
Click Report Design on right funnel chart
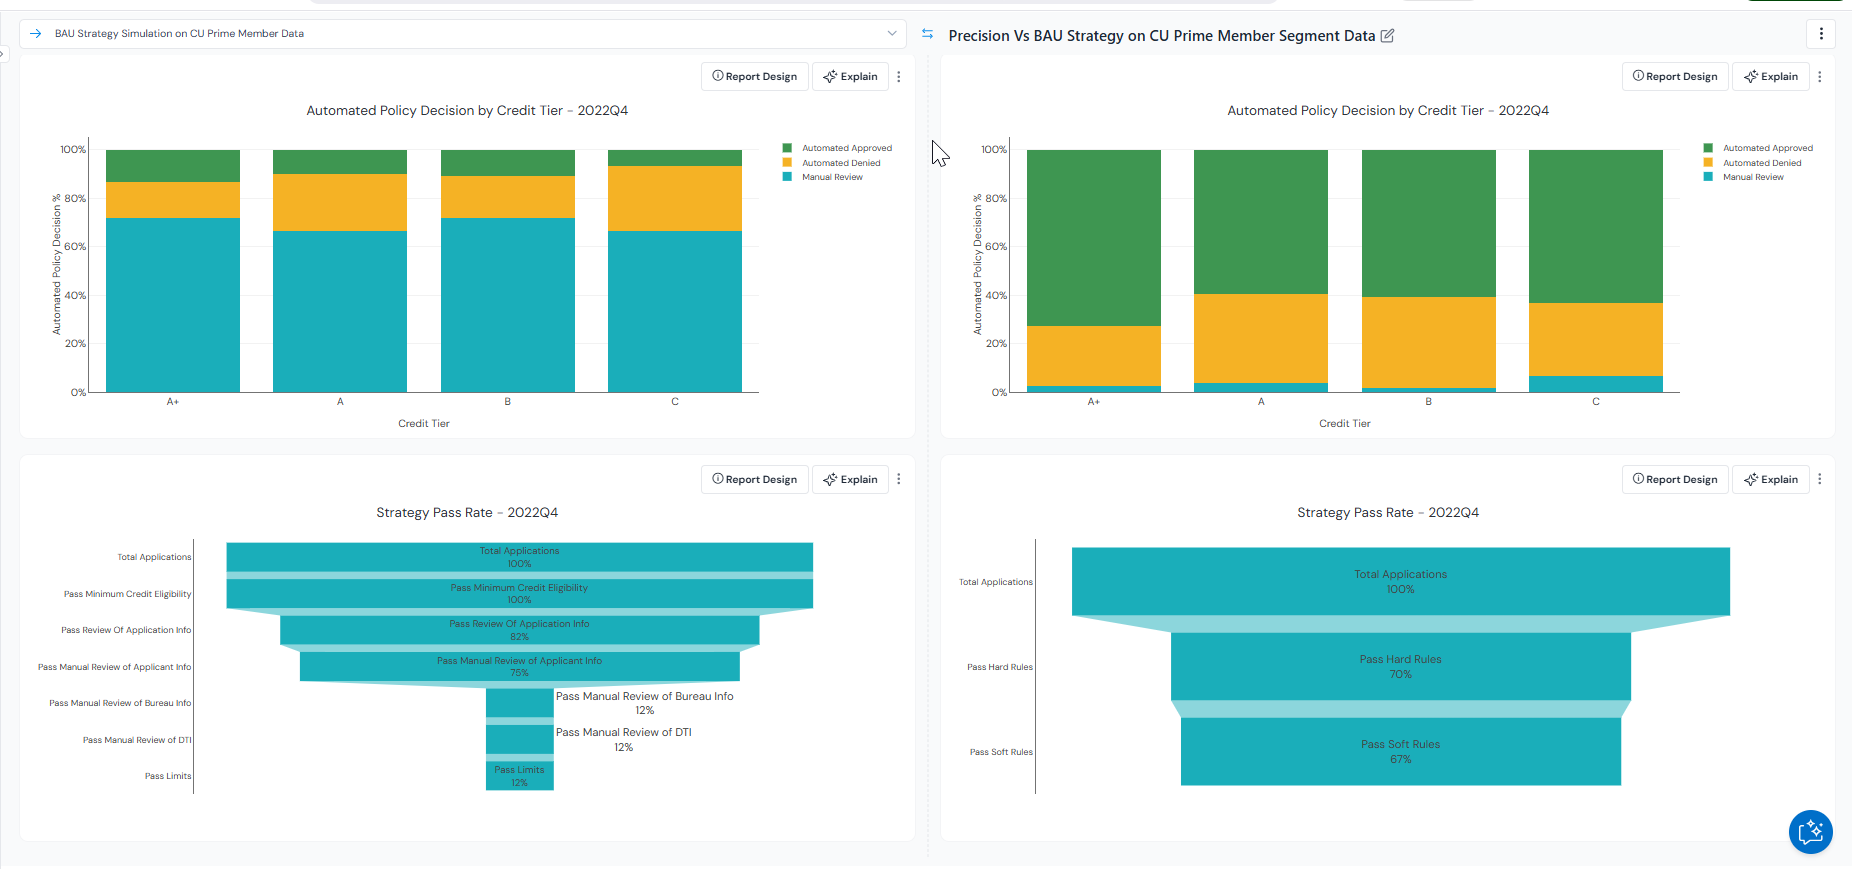1675,479
